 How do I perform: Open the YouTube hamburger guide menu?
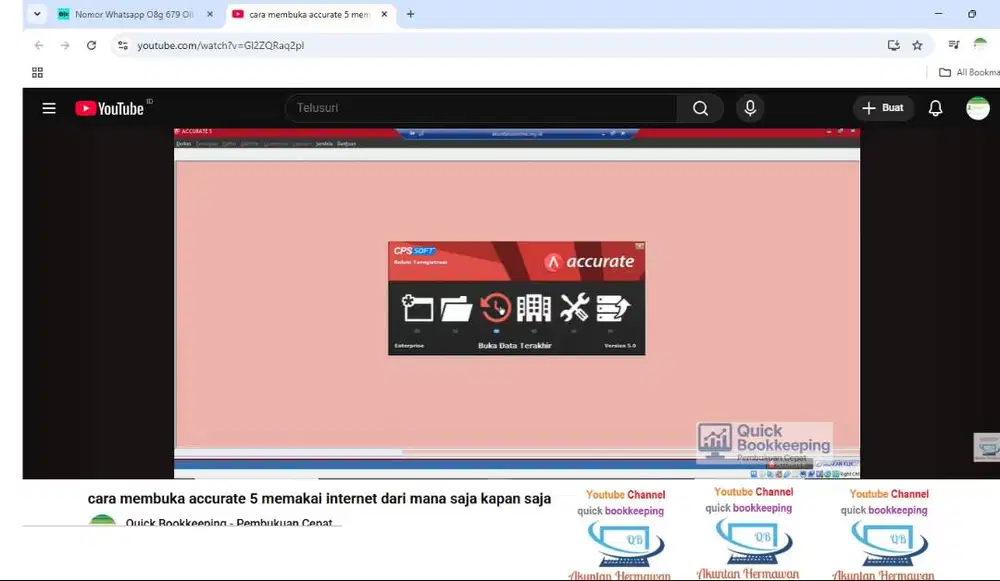point(49,108)
